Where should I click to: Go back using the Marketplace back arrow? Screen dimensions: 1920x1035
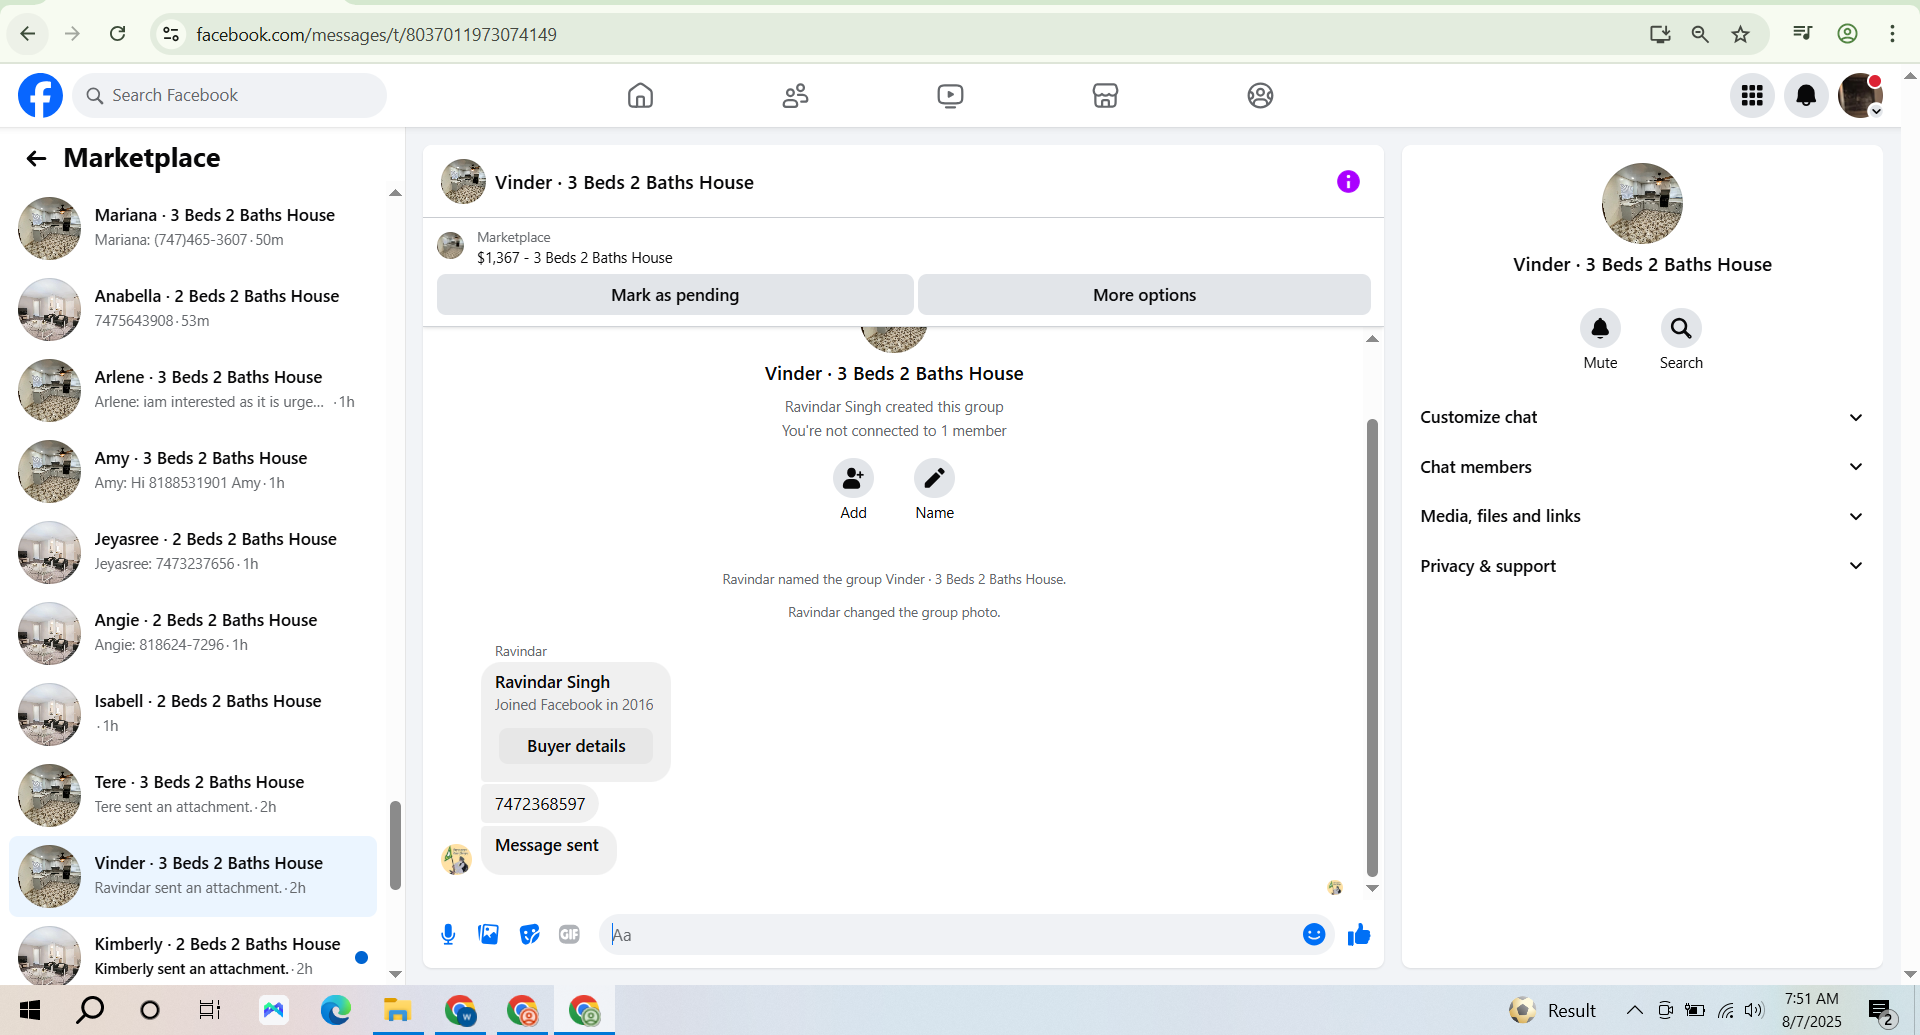(36, 158)
